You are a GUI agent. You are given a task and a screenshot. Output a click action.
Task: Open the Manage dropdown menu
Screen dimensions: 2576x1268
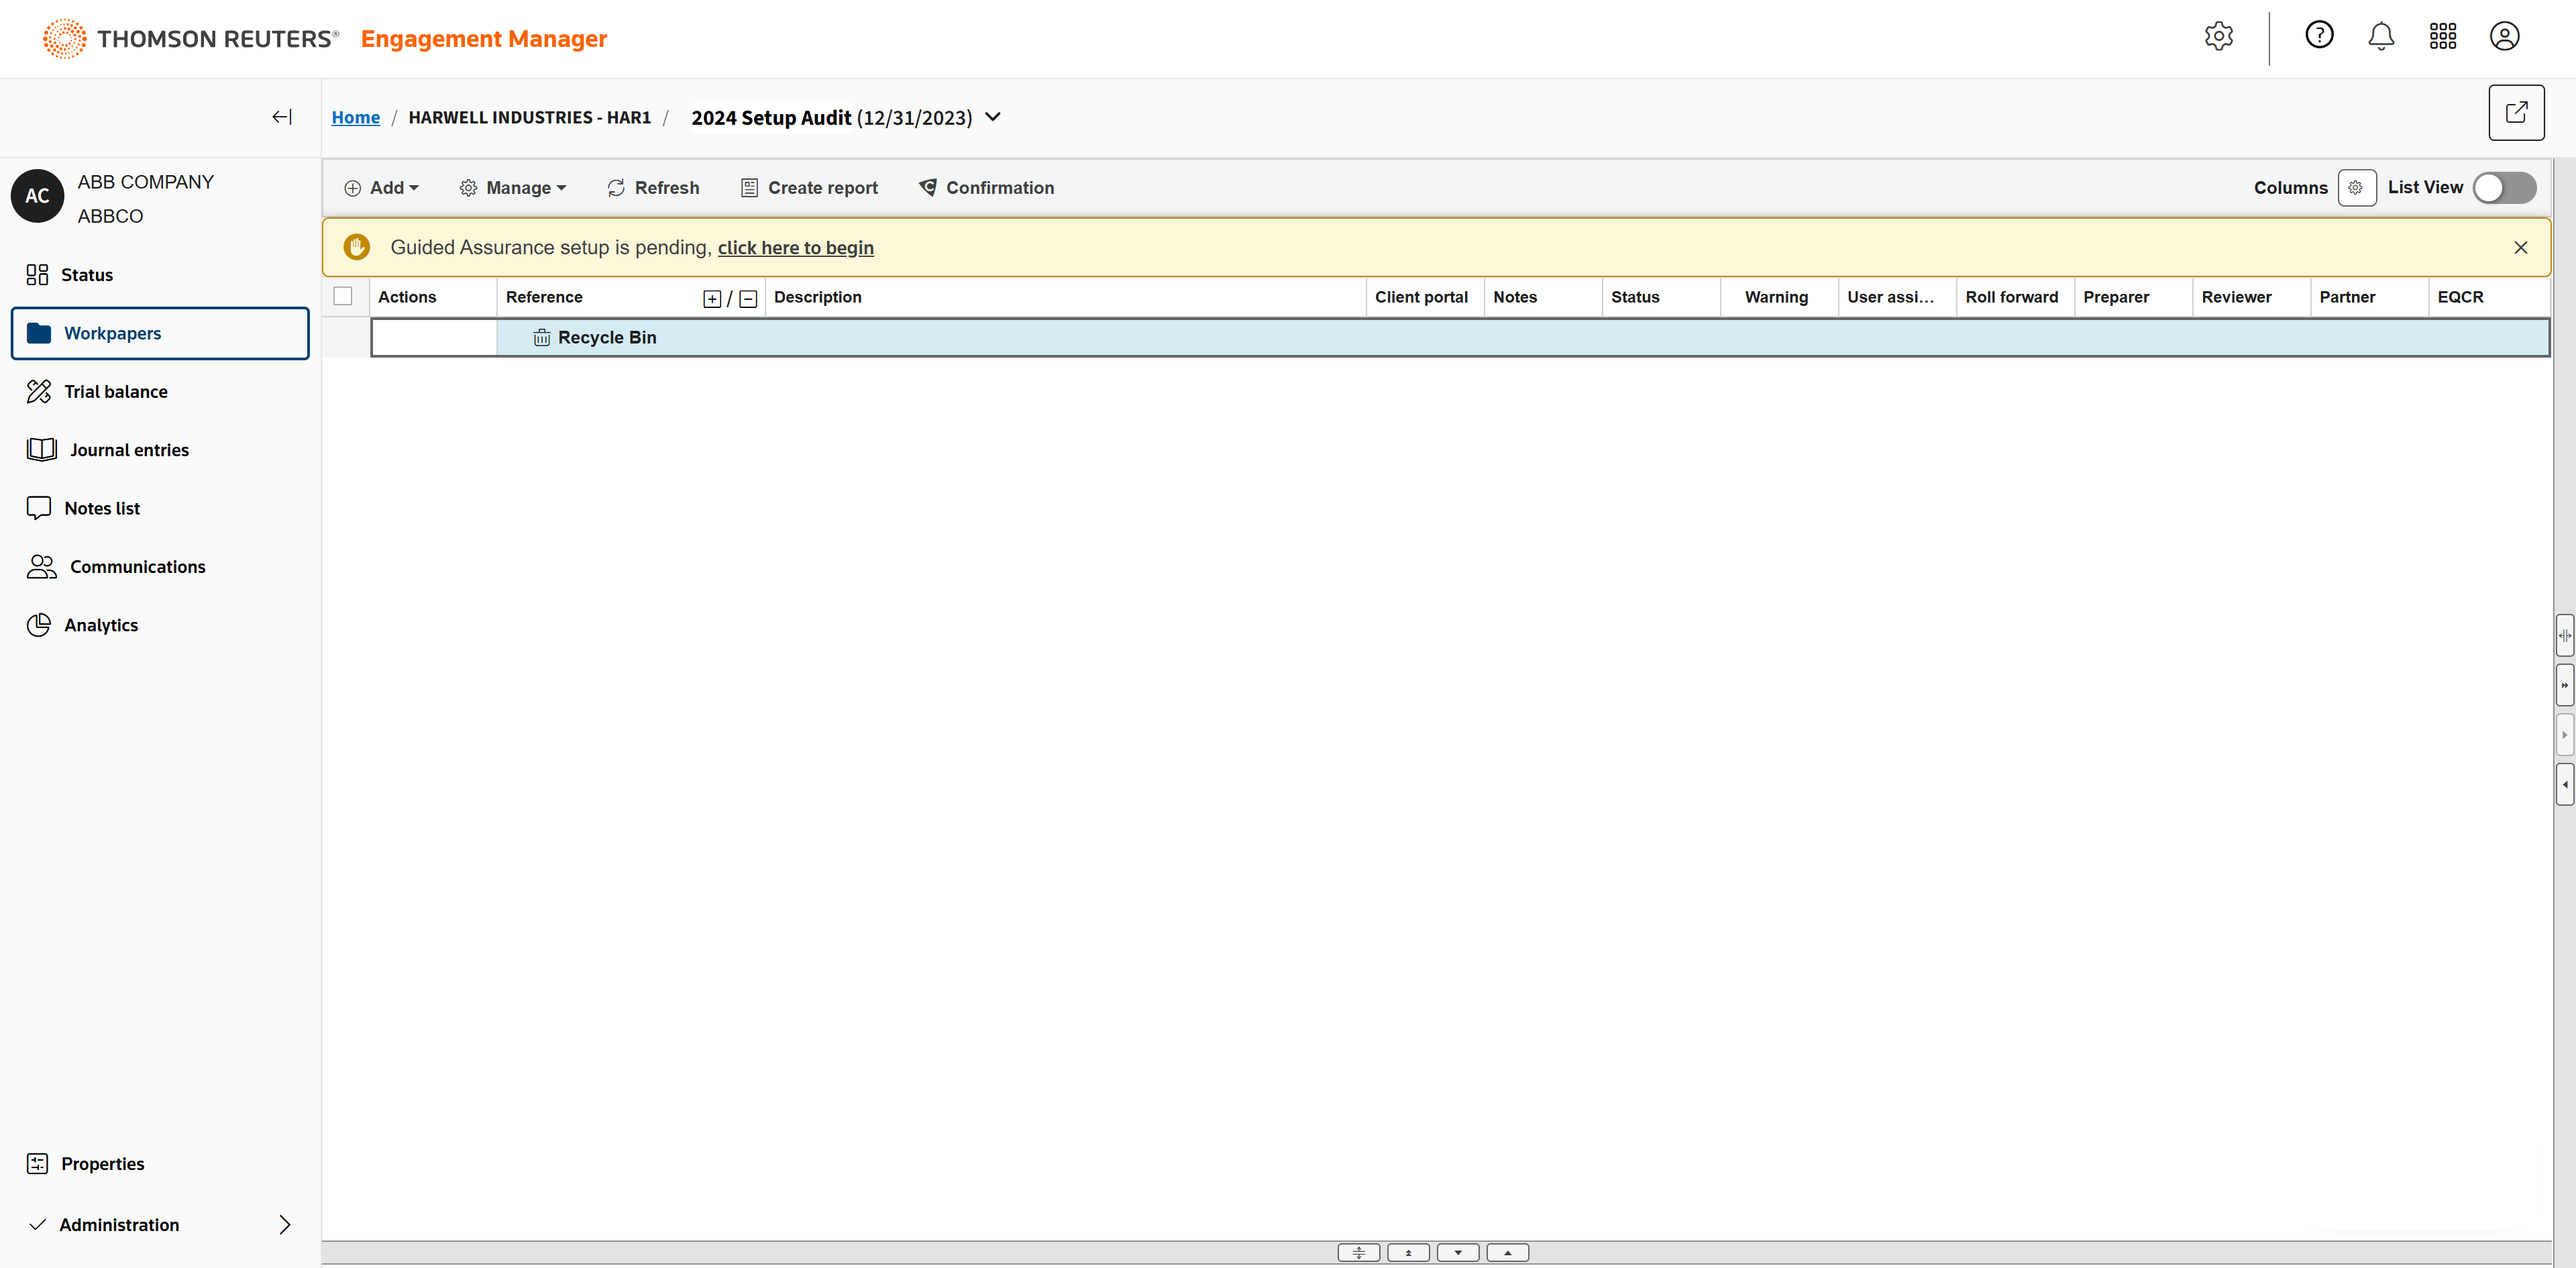pyautogui.click(x=513, y=188)
